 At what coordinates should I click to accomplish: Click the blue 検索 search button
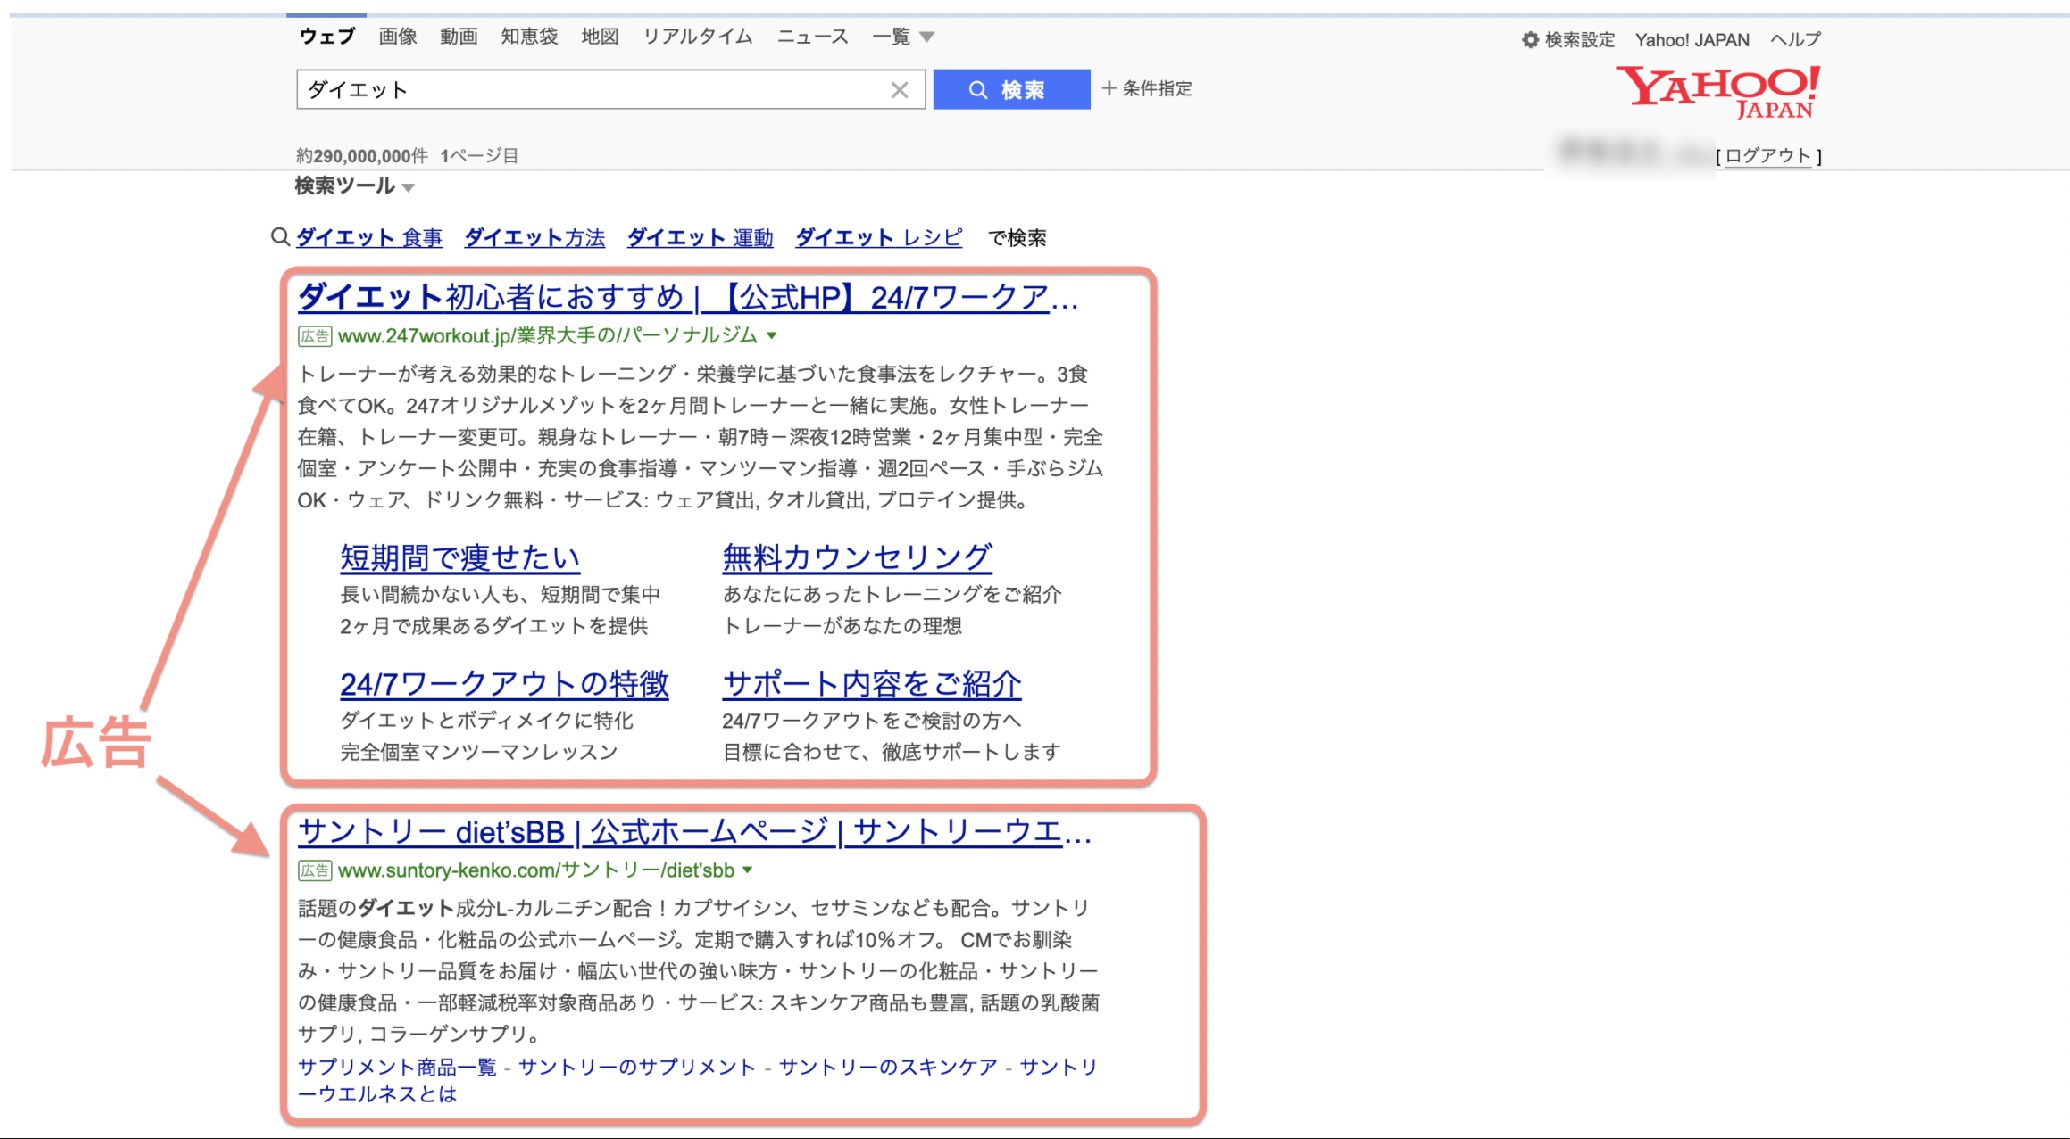pos(1012,90)
